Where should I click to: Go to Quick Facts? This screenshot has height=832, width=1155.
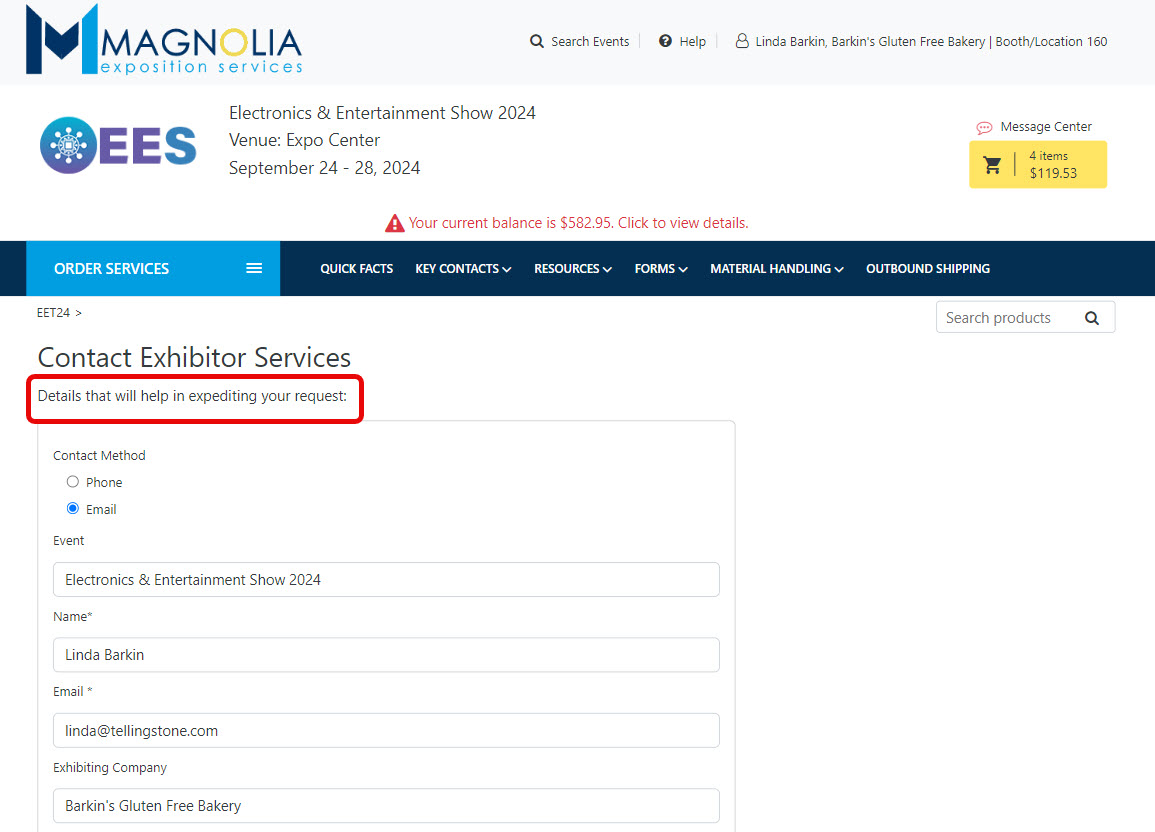tap(356, 269)
